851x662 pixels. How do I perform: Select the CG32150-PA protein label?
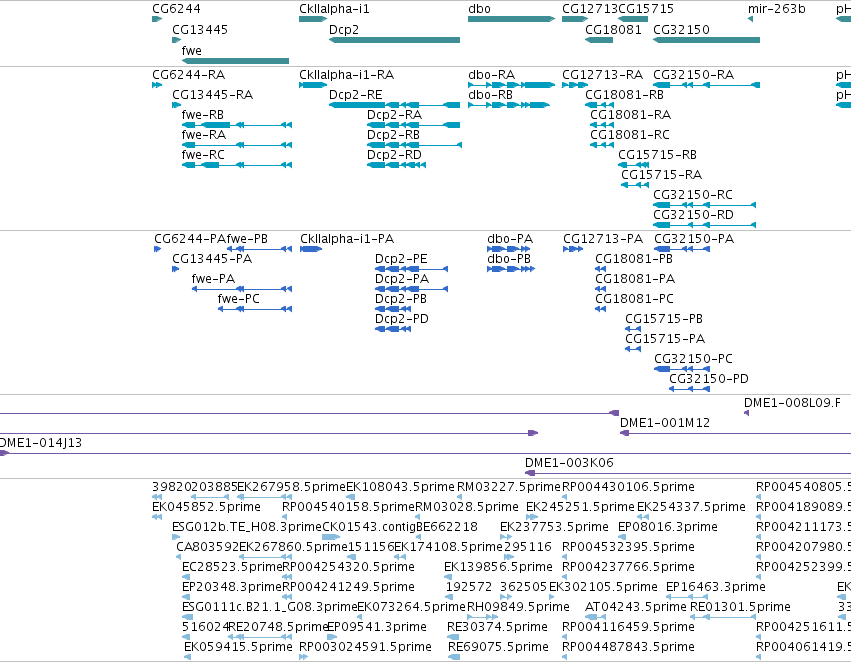tap(694, 239)
